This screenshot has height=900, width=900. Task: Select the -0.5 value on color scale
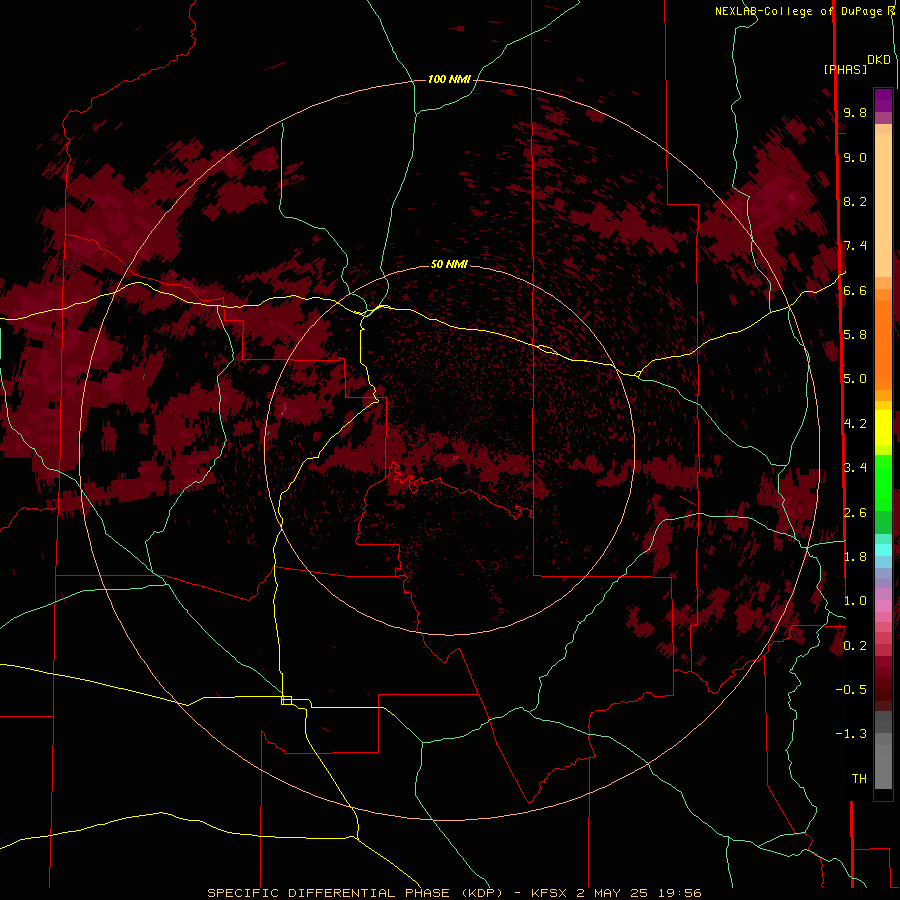(851, 690)
